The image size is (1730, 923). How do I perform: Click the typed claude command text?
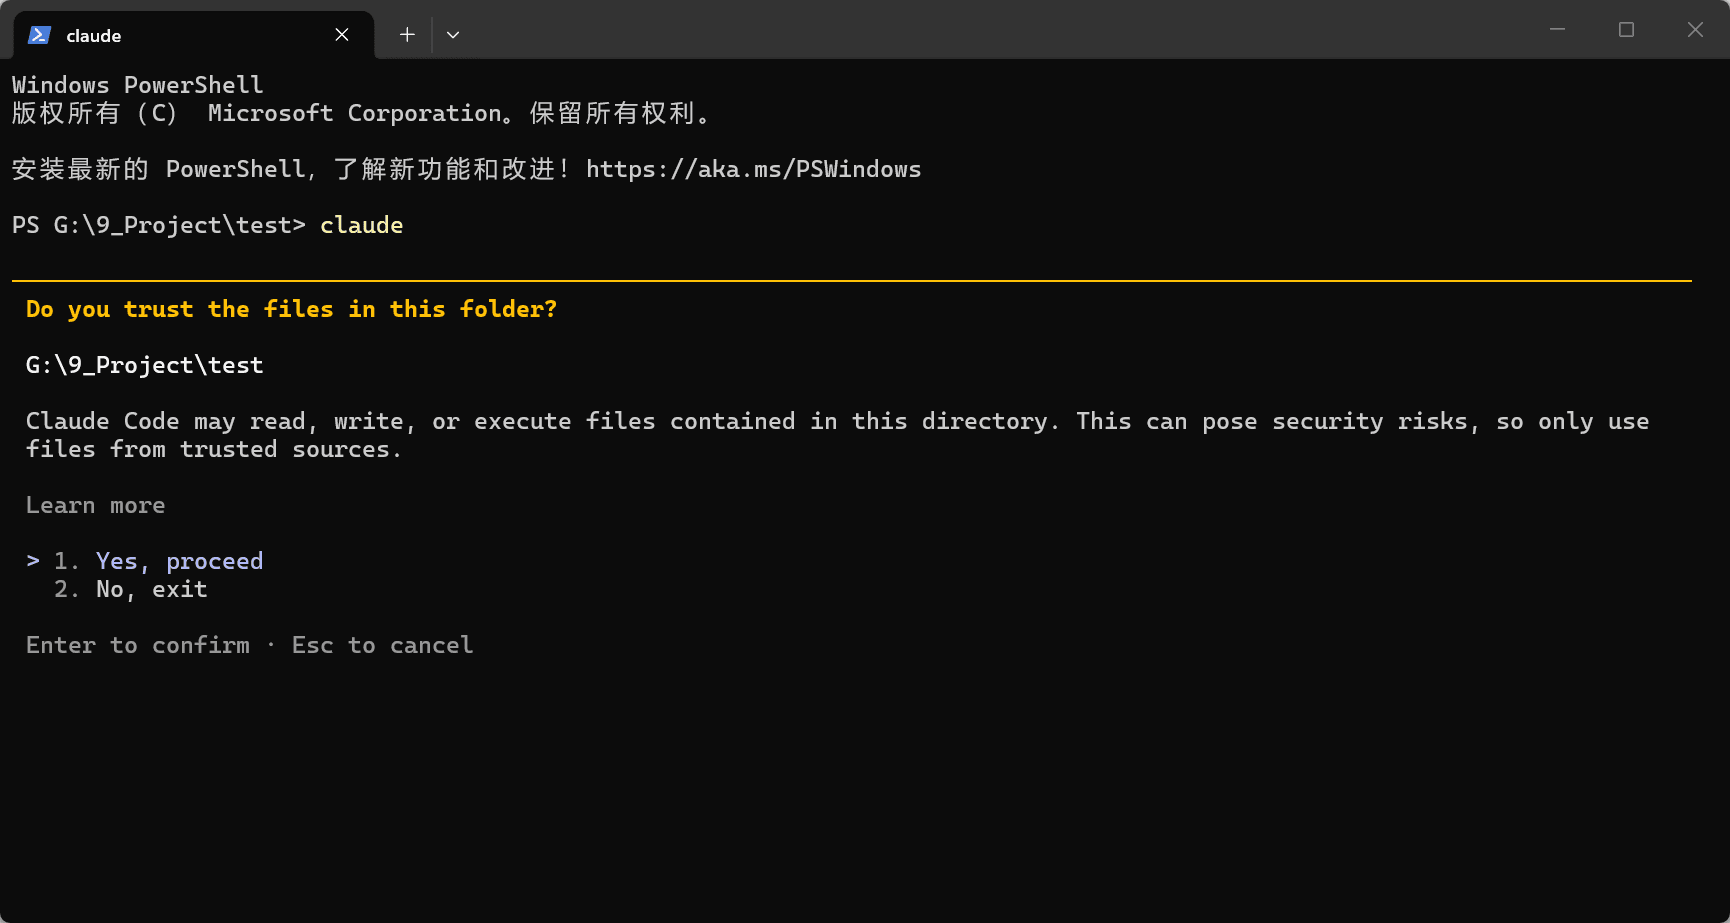click(x=361, y=225)
